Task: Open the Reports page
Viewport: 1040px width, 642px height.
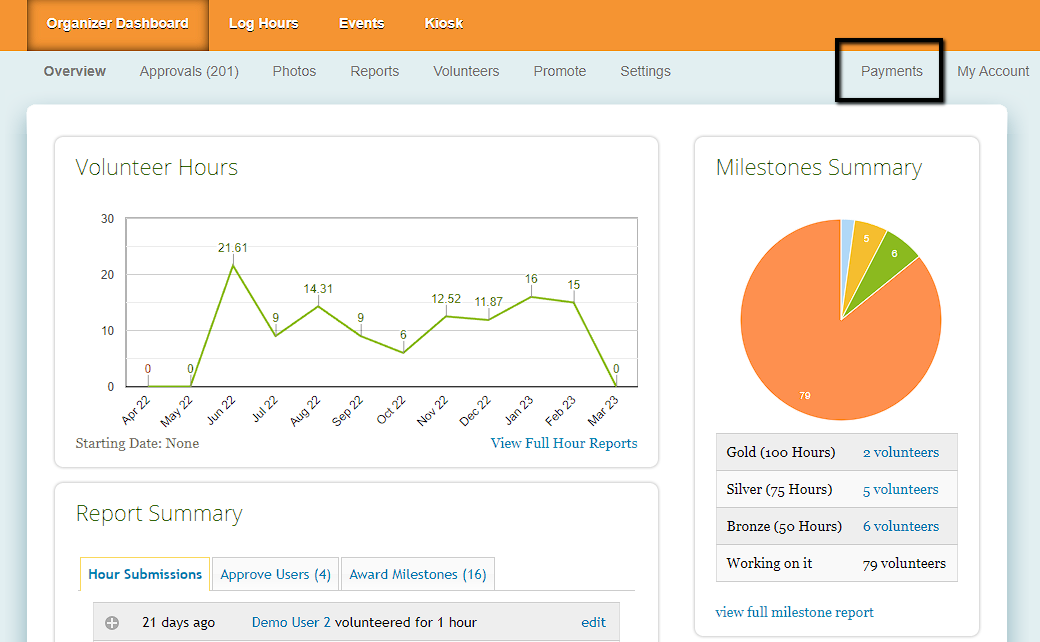Action: tap(374, 71)
